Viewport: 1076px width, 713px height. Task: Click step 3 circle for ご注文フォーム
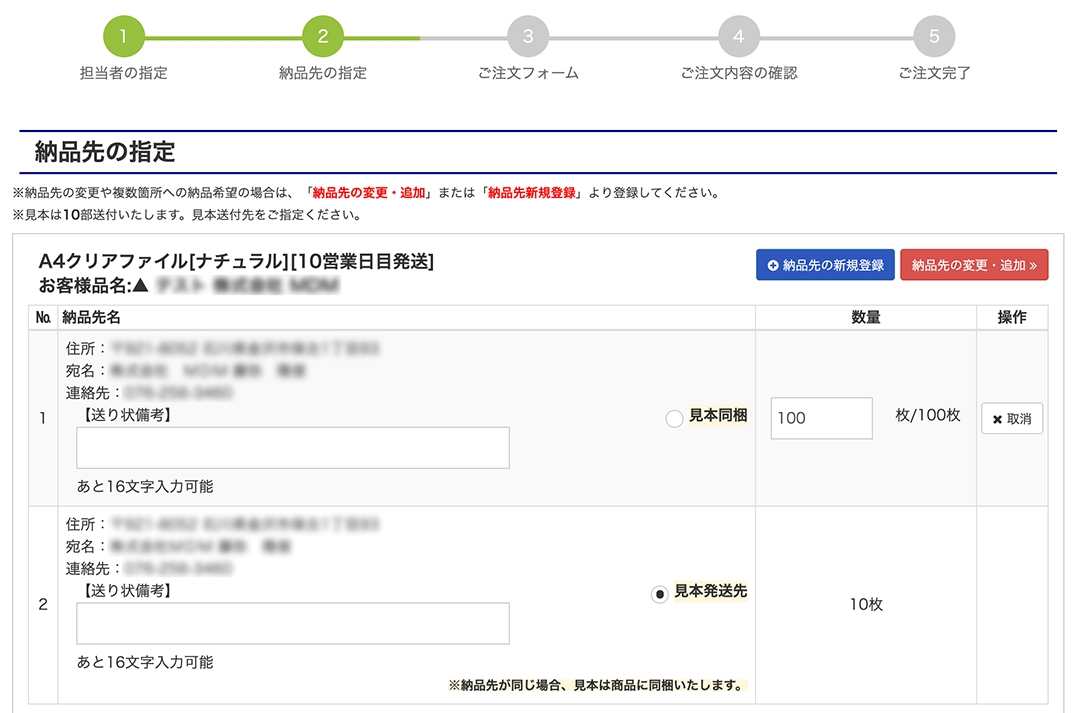click(x=528, y=37)
